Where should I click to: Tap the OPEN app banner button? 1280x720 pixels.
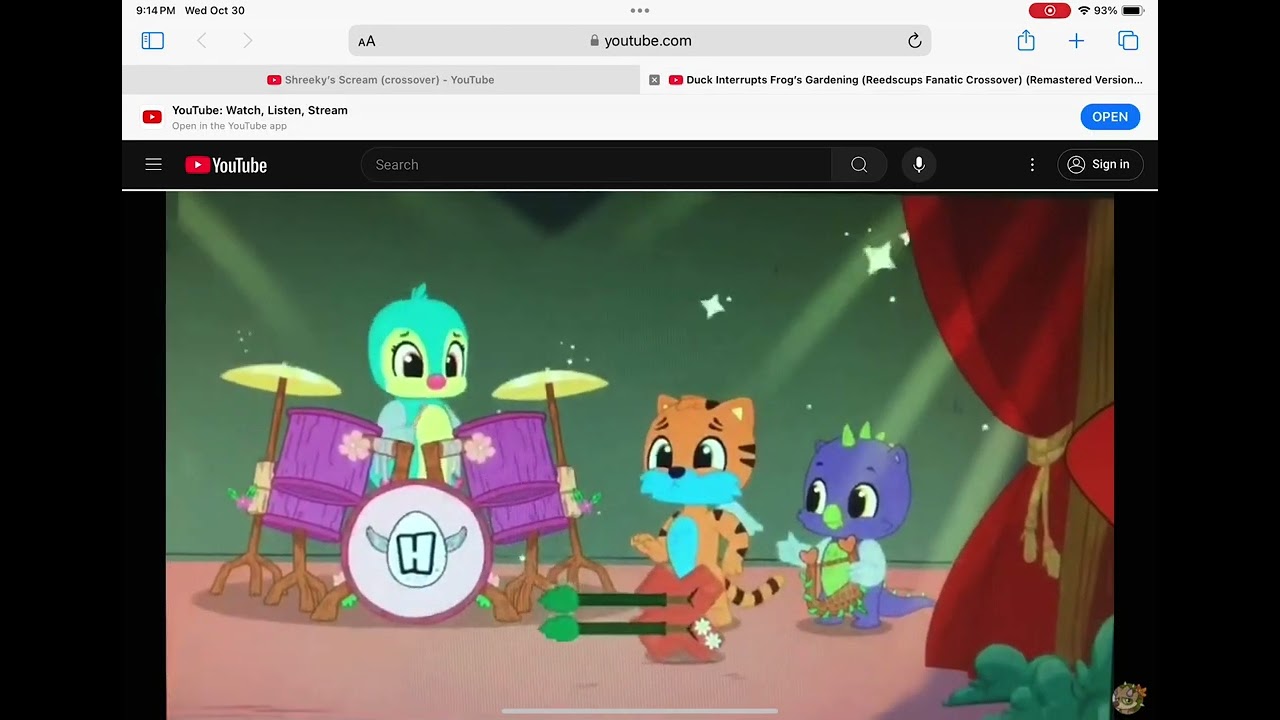pyautogui.click(x=1110, y=117)
